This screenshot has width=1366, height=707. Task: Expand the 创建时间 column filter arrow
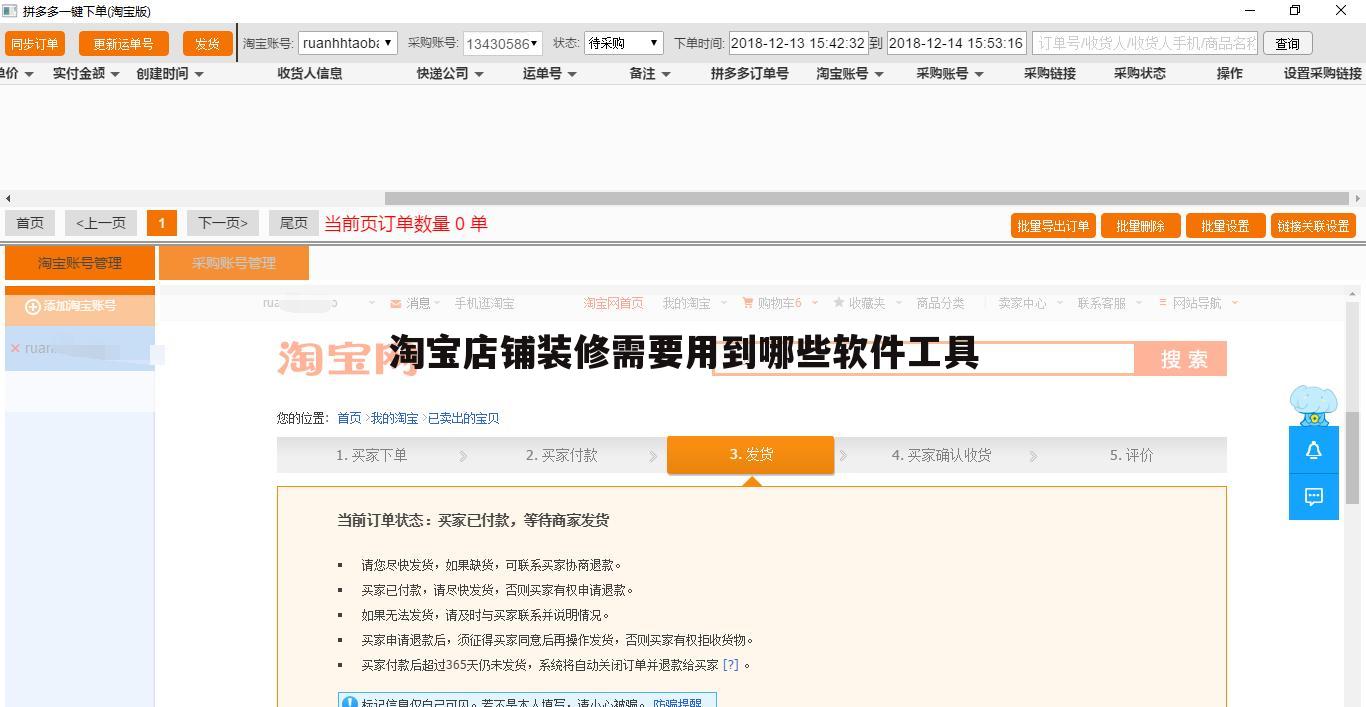199,74
